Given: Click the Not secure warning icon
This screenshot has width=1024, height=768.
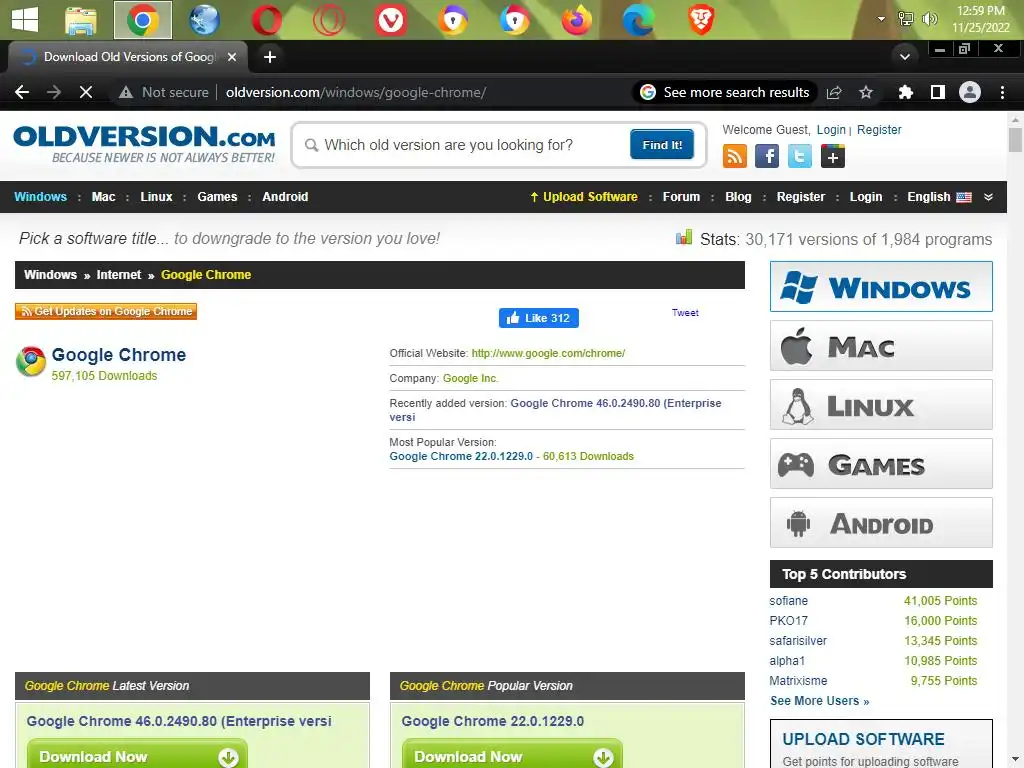Looking at the screenshot, I should click(x=125, y=93).
